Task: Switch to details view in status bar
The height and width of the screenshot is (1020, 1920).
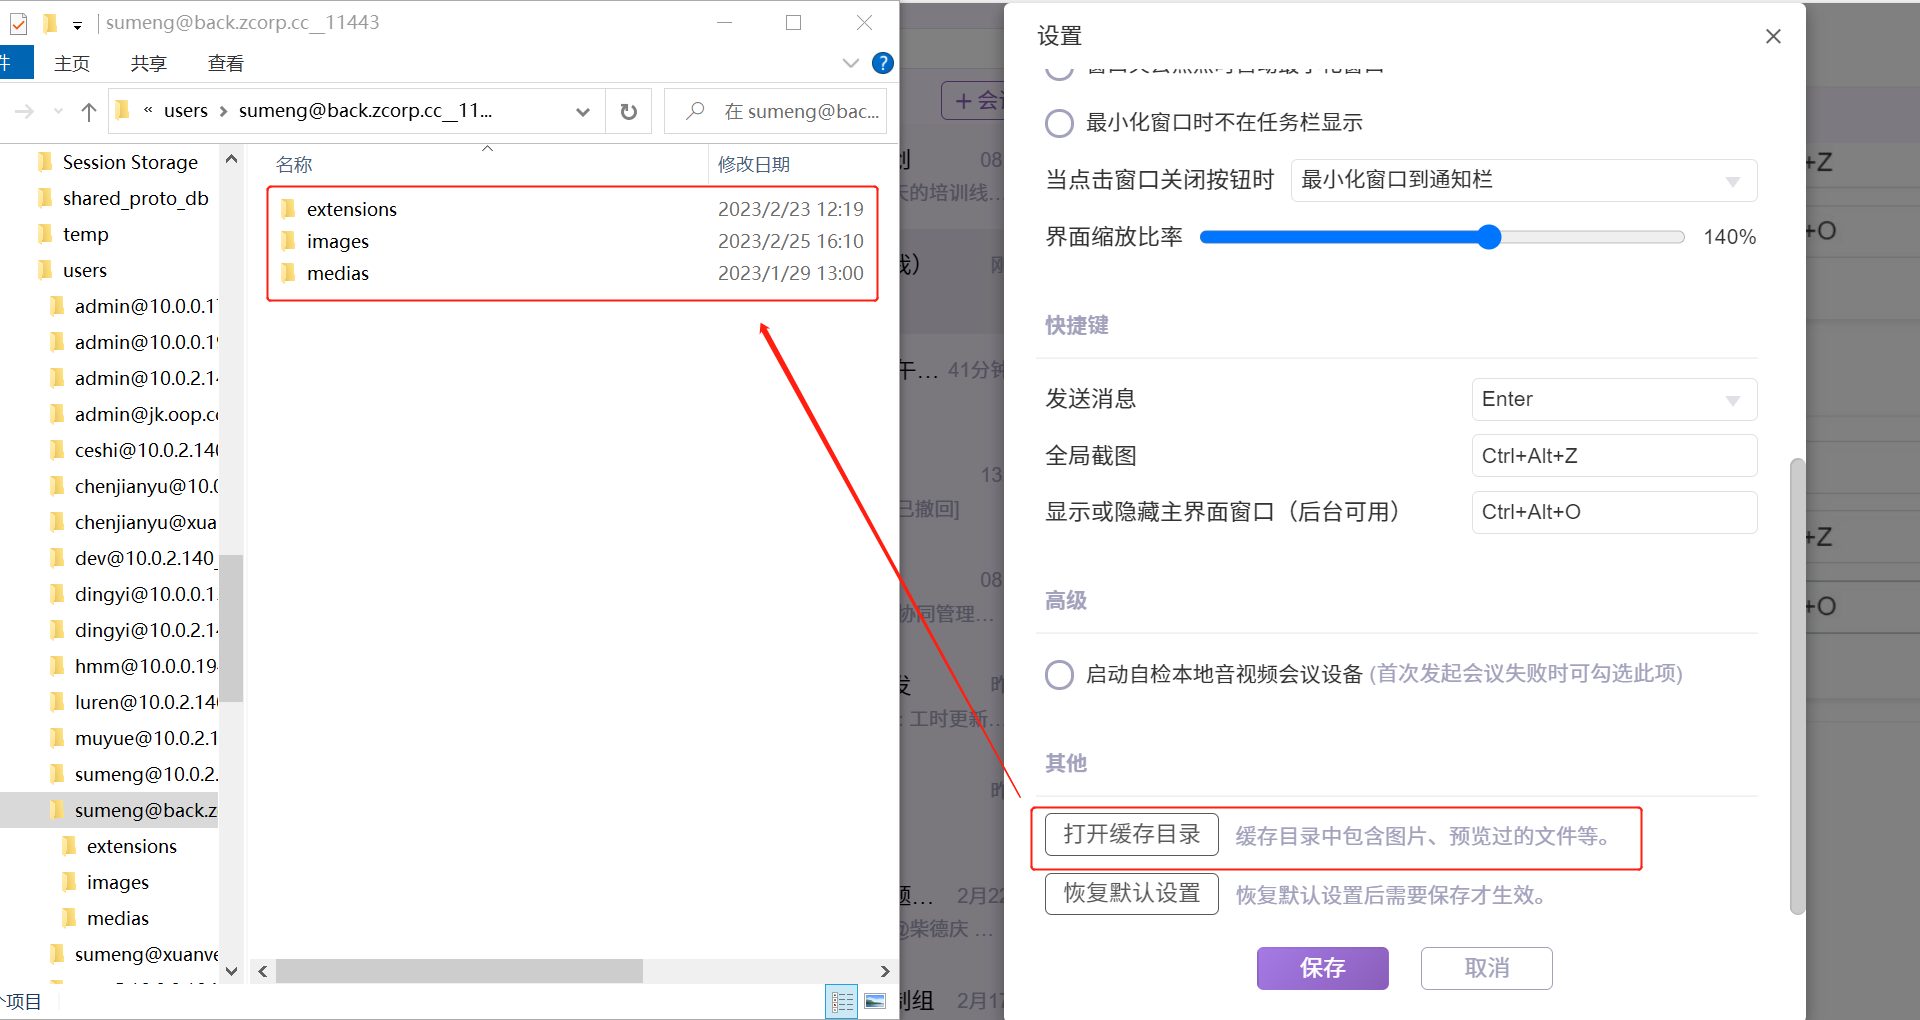Action: [x=842, y=1001]
